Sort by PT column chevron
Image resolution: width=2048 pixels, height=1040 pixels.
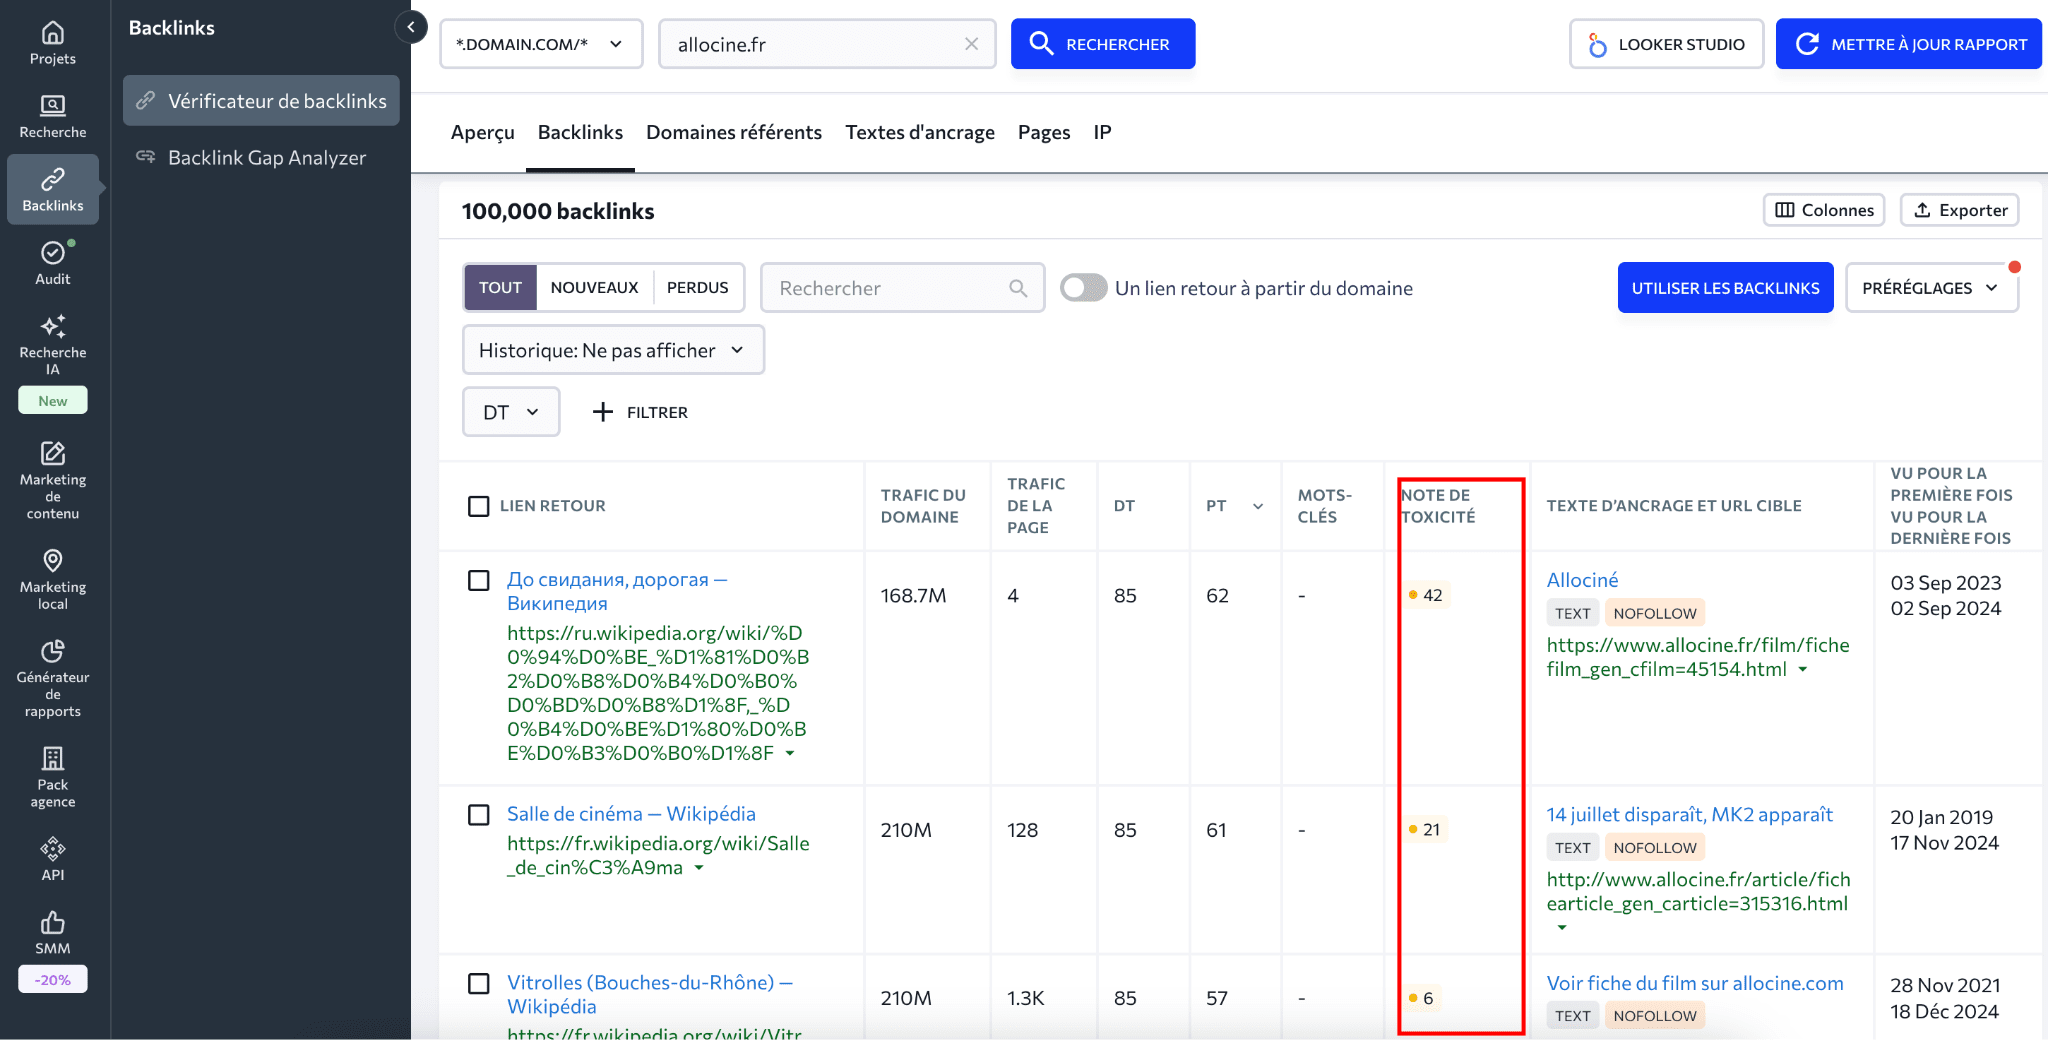click(x=1258, y=506)
